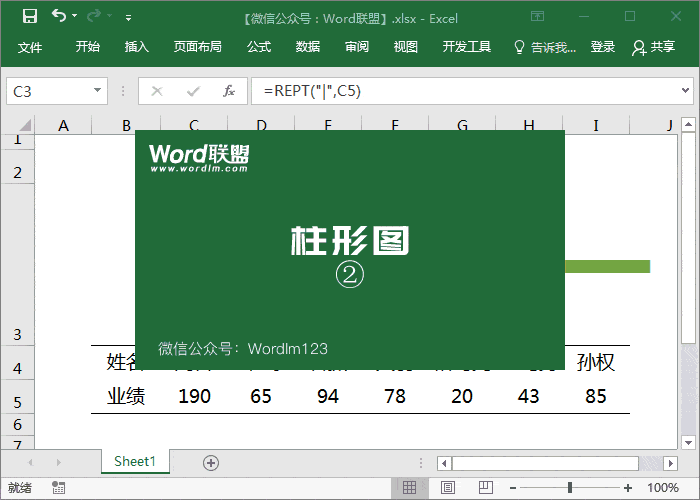Viewport: 700px width, 500px height.
Task: Click the cell with value 78
Action: click(395, 396)
